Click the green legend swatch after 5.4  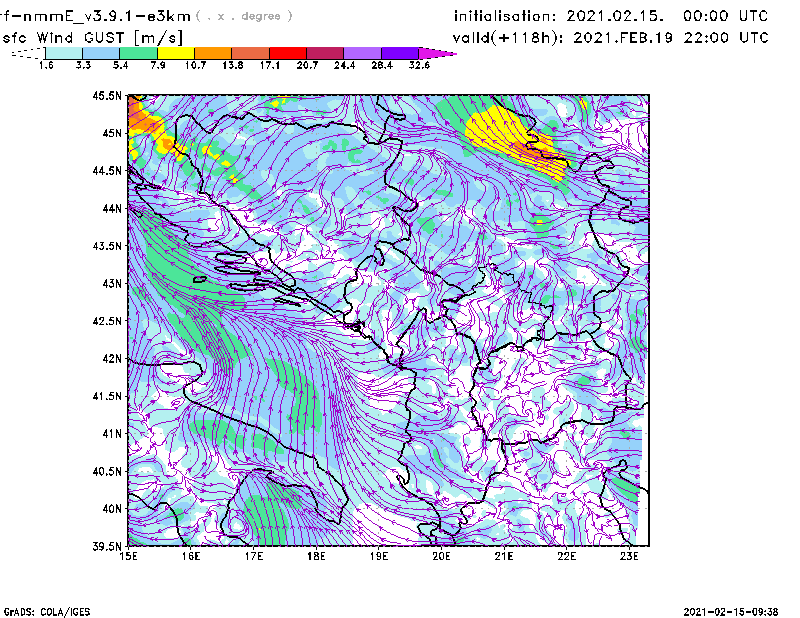coord(139,53)
